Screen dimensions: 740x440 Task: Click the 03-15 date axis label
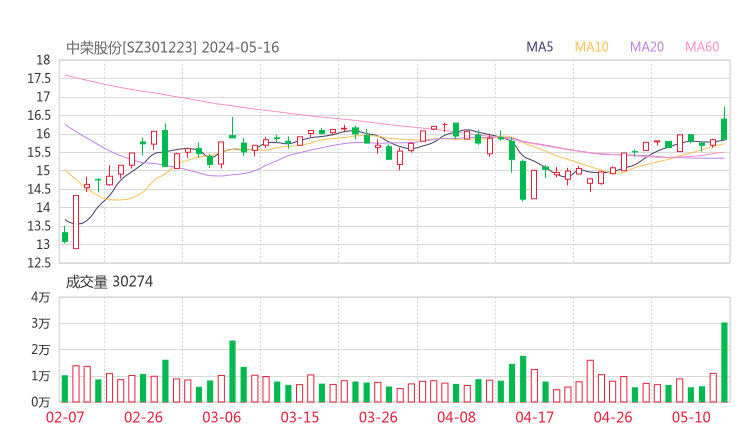(x=300, y=417)
